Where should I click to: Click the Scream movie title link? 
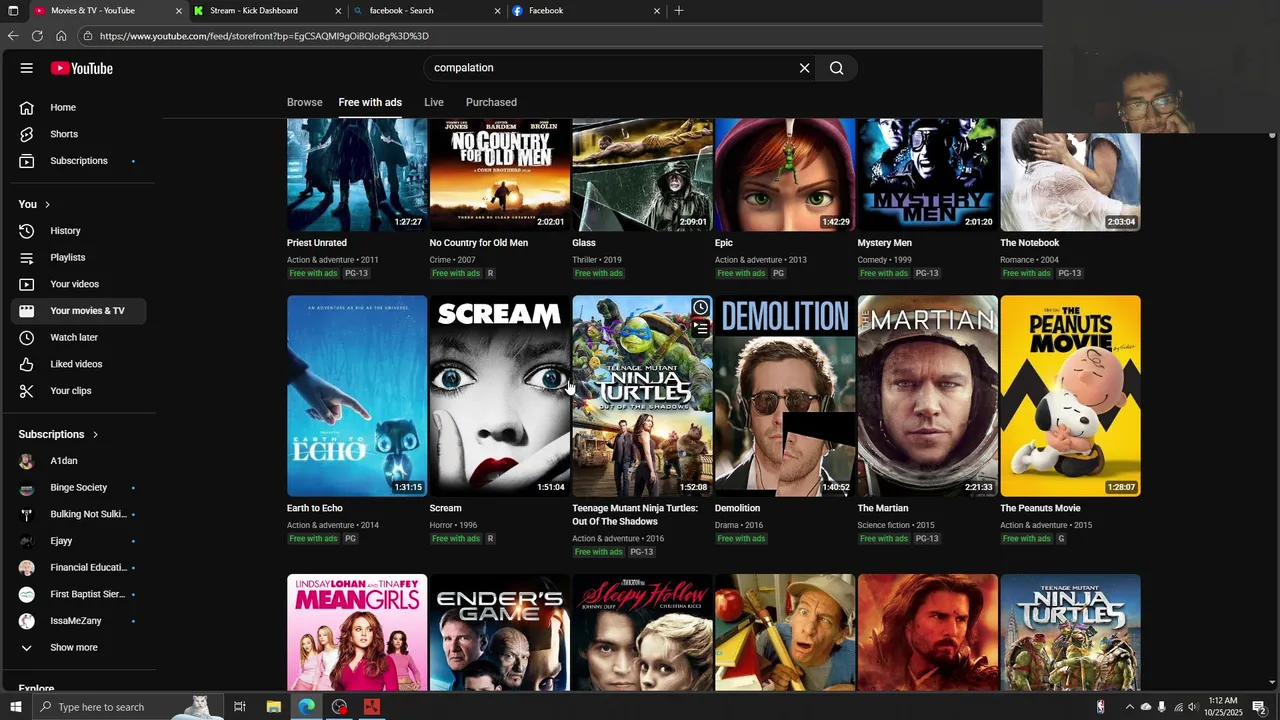click(445, 508)
